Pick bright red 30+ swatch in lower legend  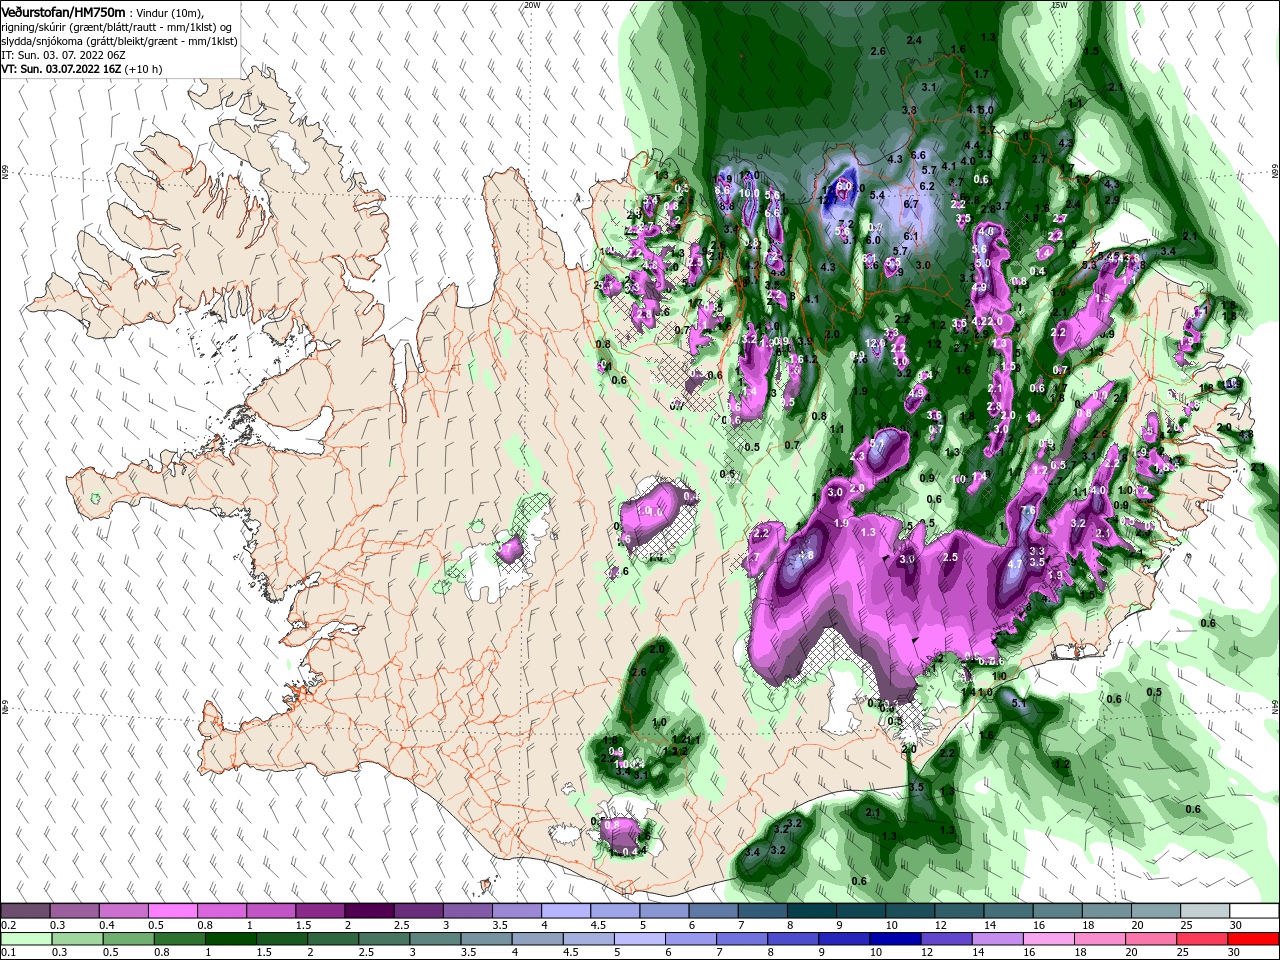coord(1254,939)
